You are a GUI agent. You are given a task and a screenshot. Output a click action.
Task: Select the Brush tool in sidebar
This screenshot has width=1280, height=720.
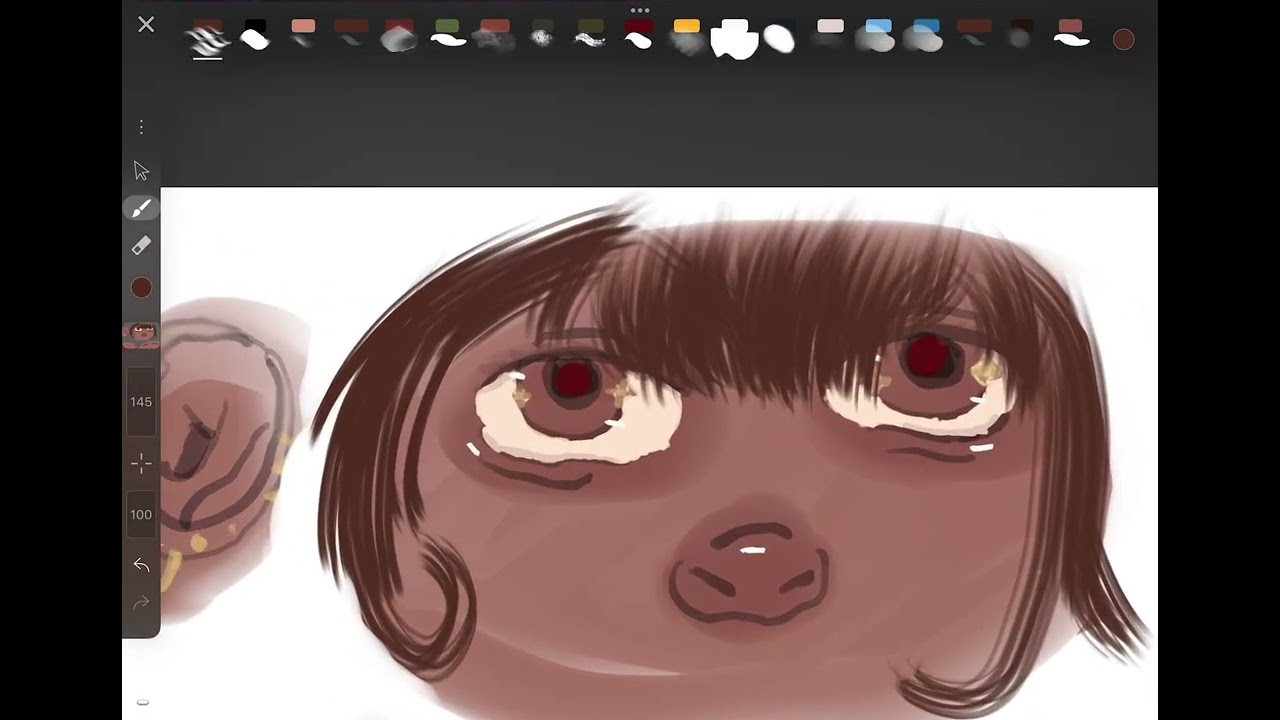[x=141, y=208]
